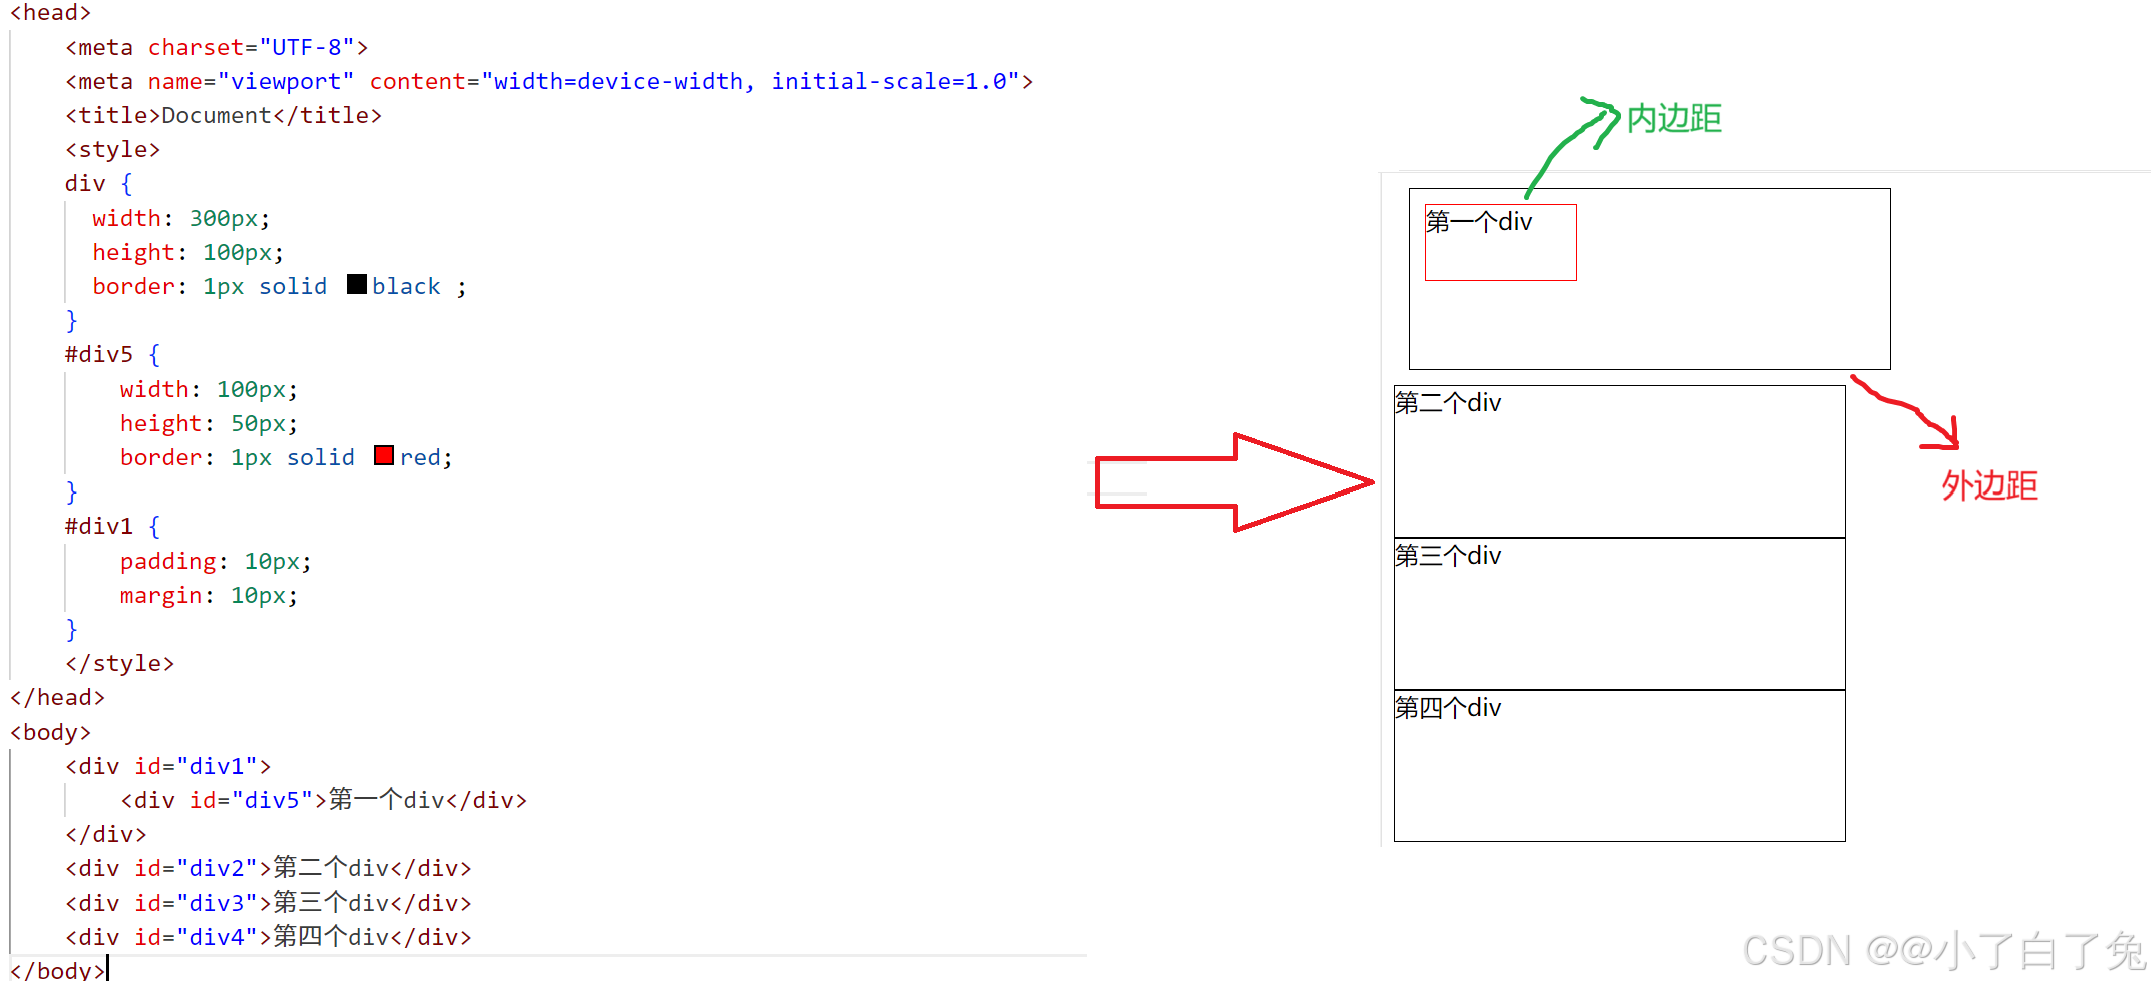Click the word 'black' in the border rule
The height and width of the screenshot is (987, 2151).
point(406,286)
